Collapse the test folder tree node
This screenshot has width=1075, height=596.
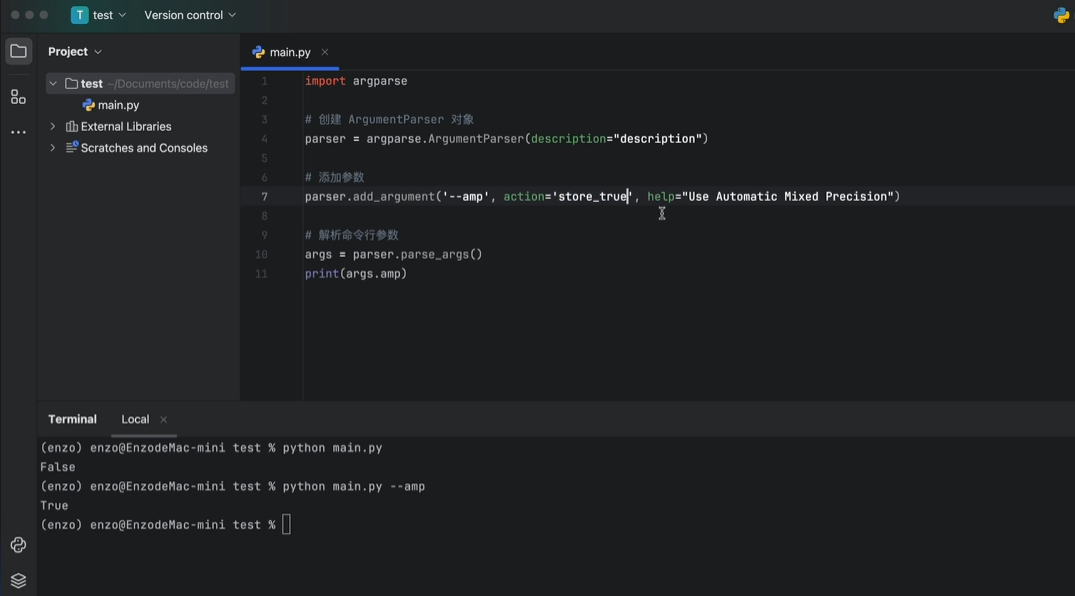[x=53, y=84]
